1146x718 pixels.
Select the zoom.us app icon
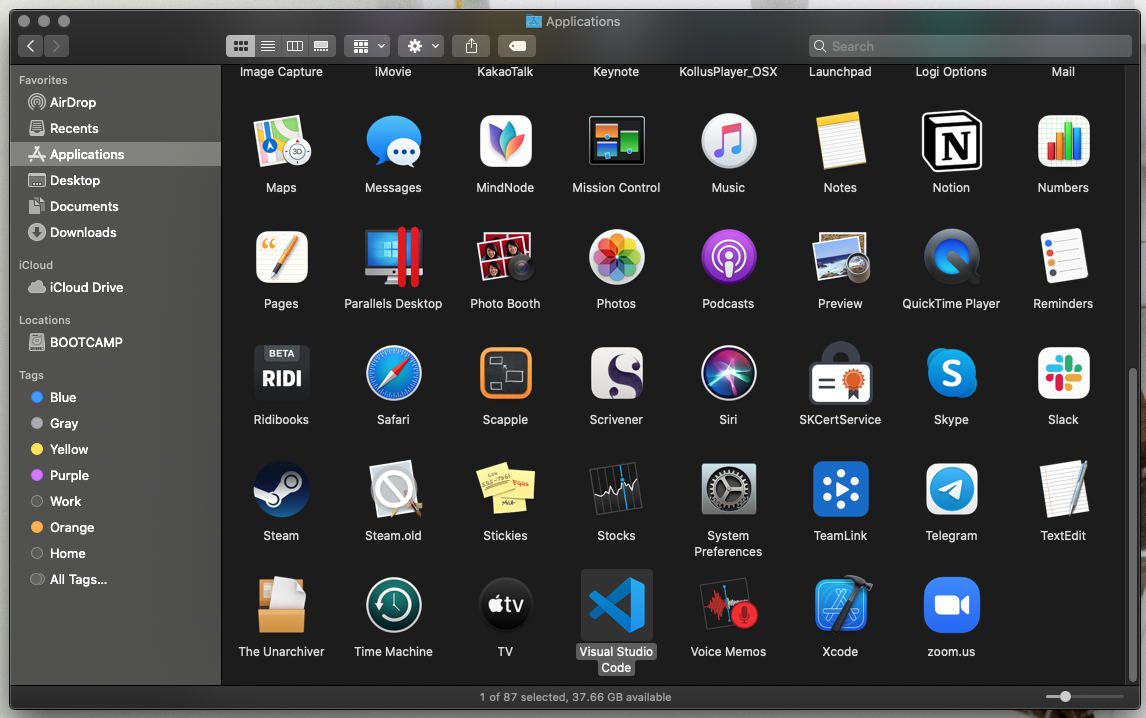951,605
